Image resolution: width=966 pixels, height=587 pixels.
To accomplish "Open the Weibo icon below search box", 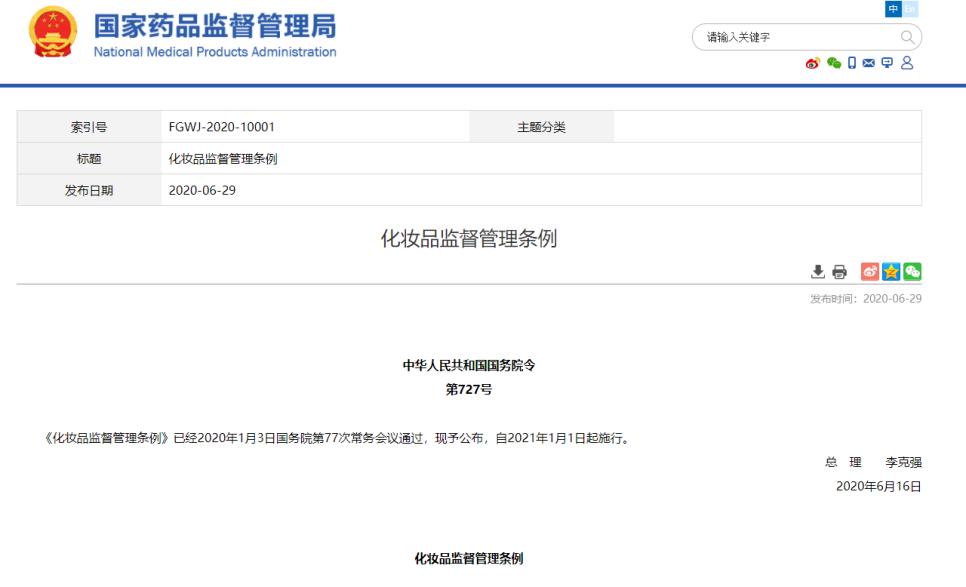I will click(x=813, y=63).
